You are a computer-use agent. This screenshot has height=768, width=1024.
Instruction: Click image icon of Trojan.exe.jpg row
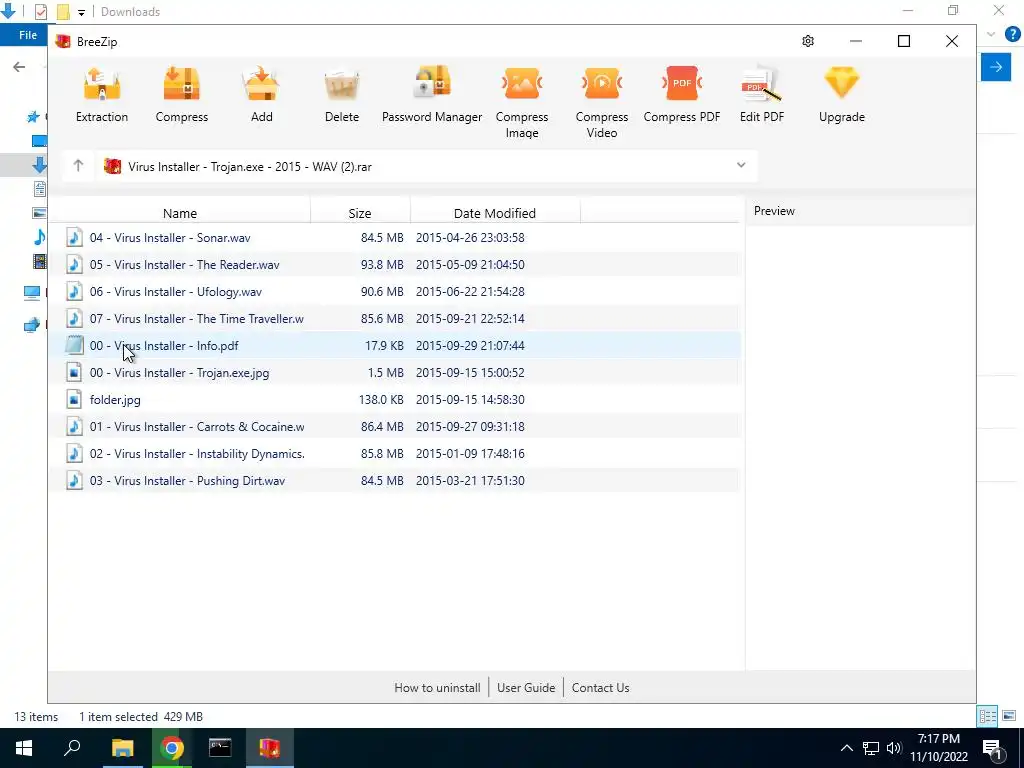pyautogui.click(x=74, y=372)
